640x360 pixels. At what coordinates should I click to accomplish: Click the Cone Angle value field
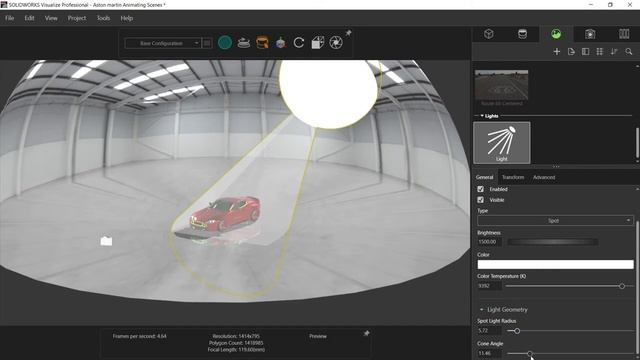(489, 353)
